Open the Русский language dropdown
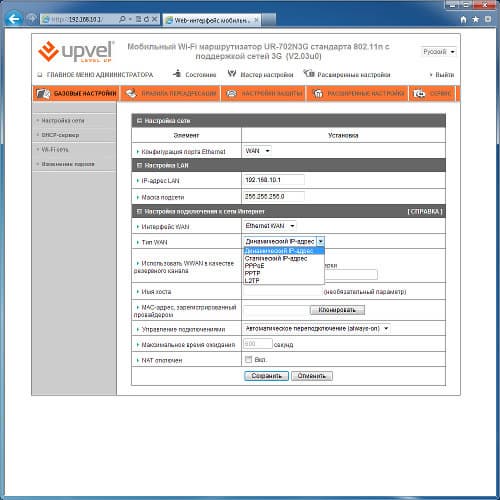 pyautogui.click(x=438, y=52)
